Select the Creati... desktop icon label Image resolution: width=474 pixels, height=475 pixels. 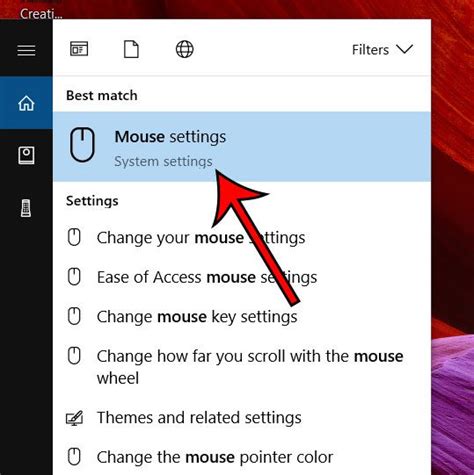(41, 14)
